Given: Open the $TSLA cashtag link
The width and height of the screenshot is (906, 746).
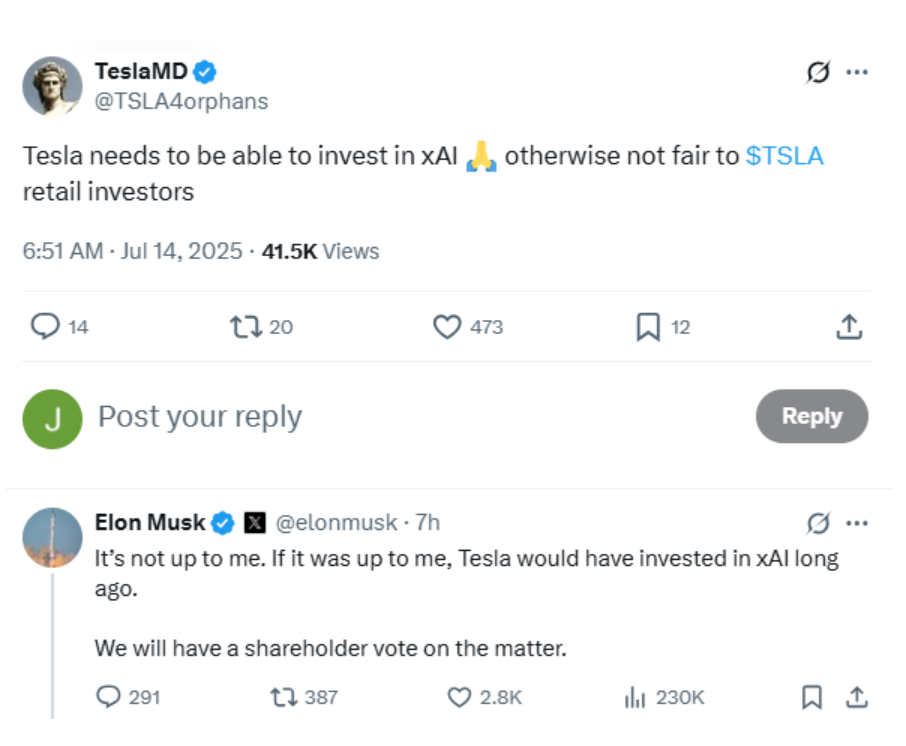Looking at the screenshot, I should (784, 155).
